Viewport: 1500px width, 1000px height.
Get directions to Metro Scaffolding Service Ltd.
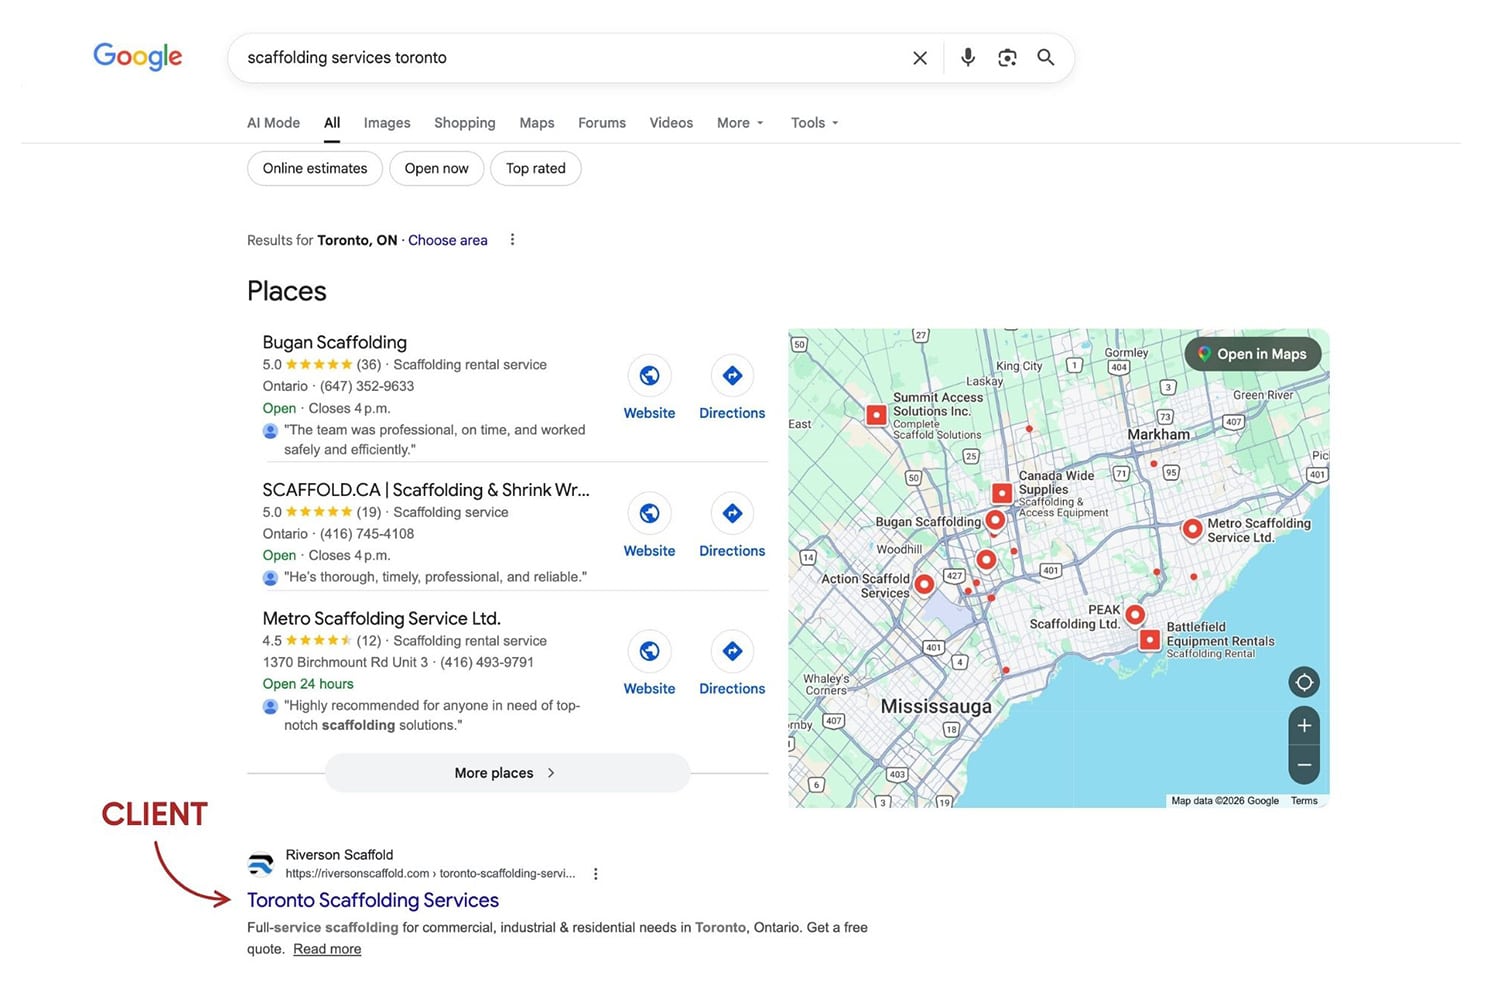tap(732, 651)
